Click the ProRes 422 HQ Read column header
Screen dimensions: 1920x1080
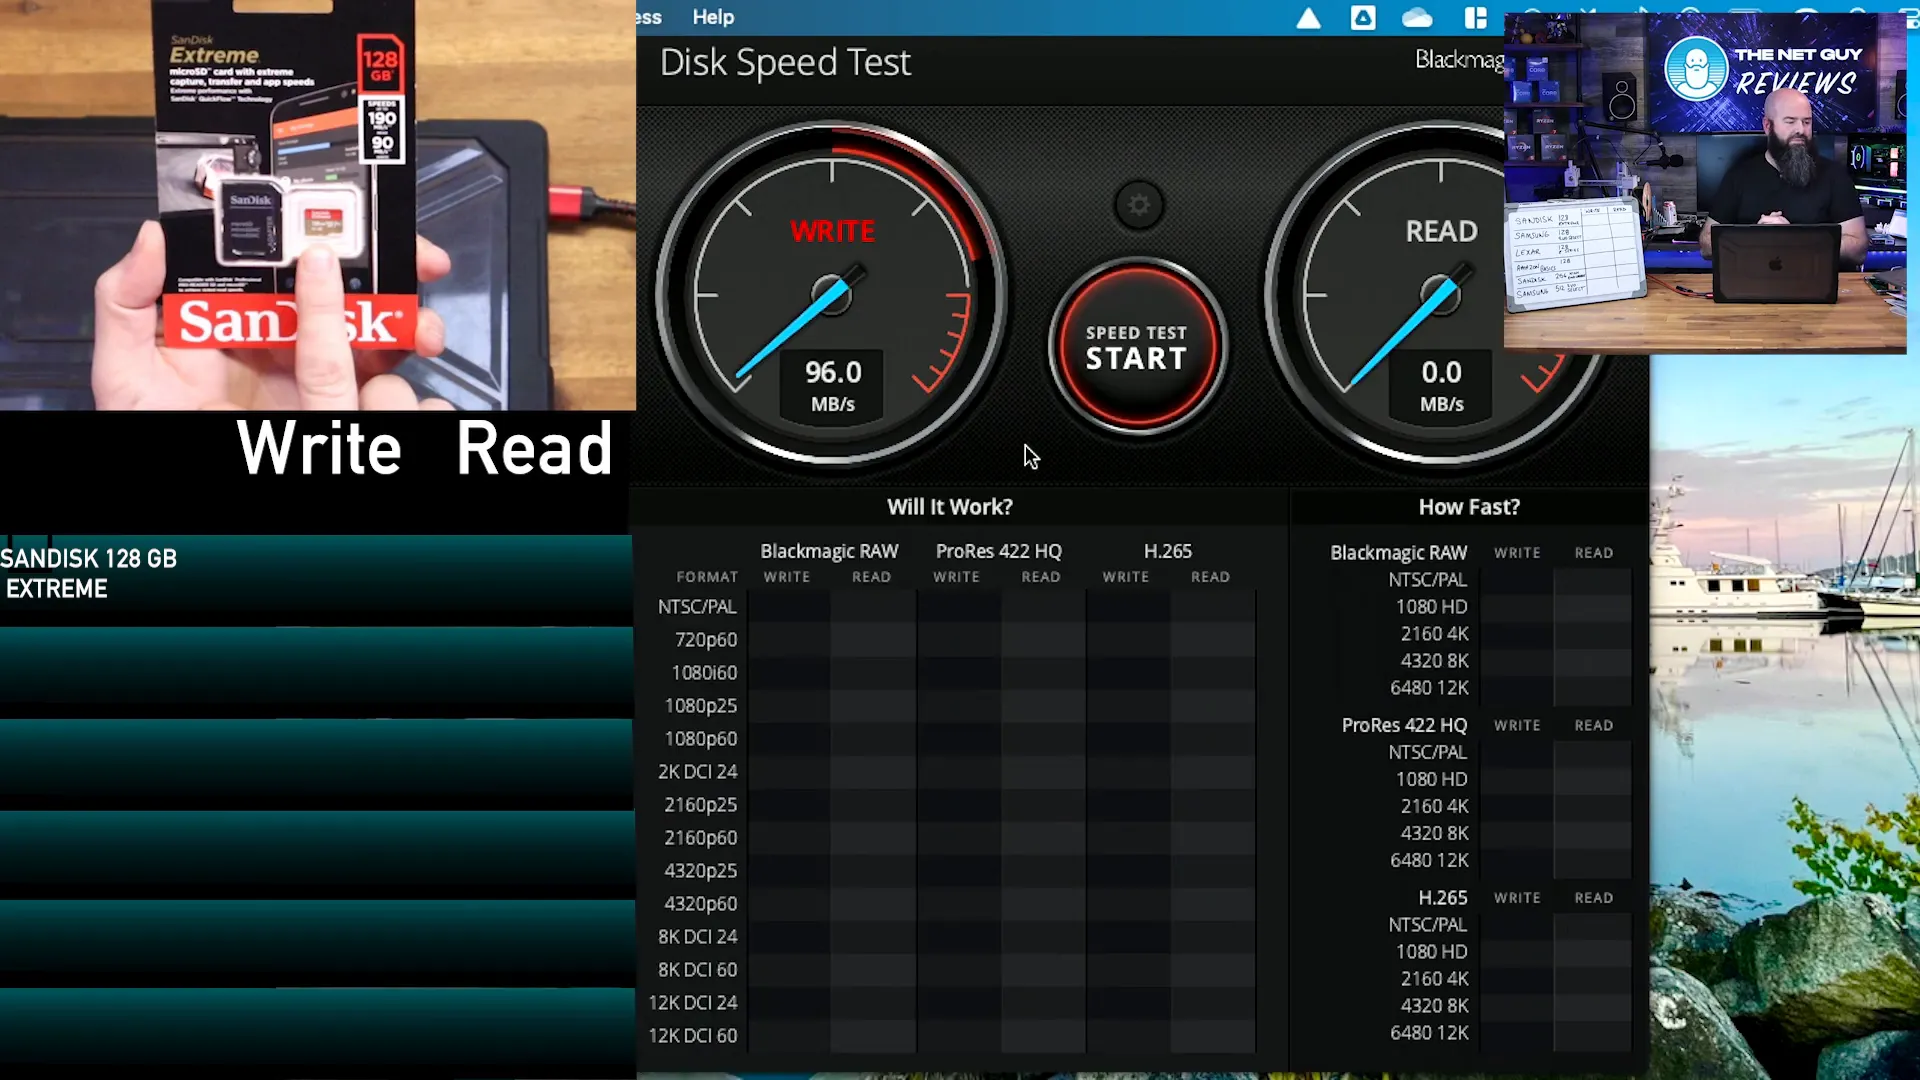(x=1042, y=576)
